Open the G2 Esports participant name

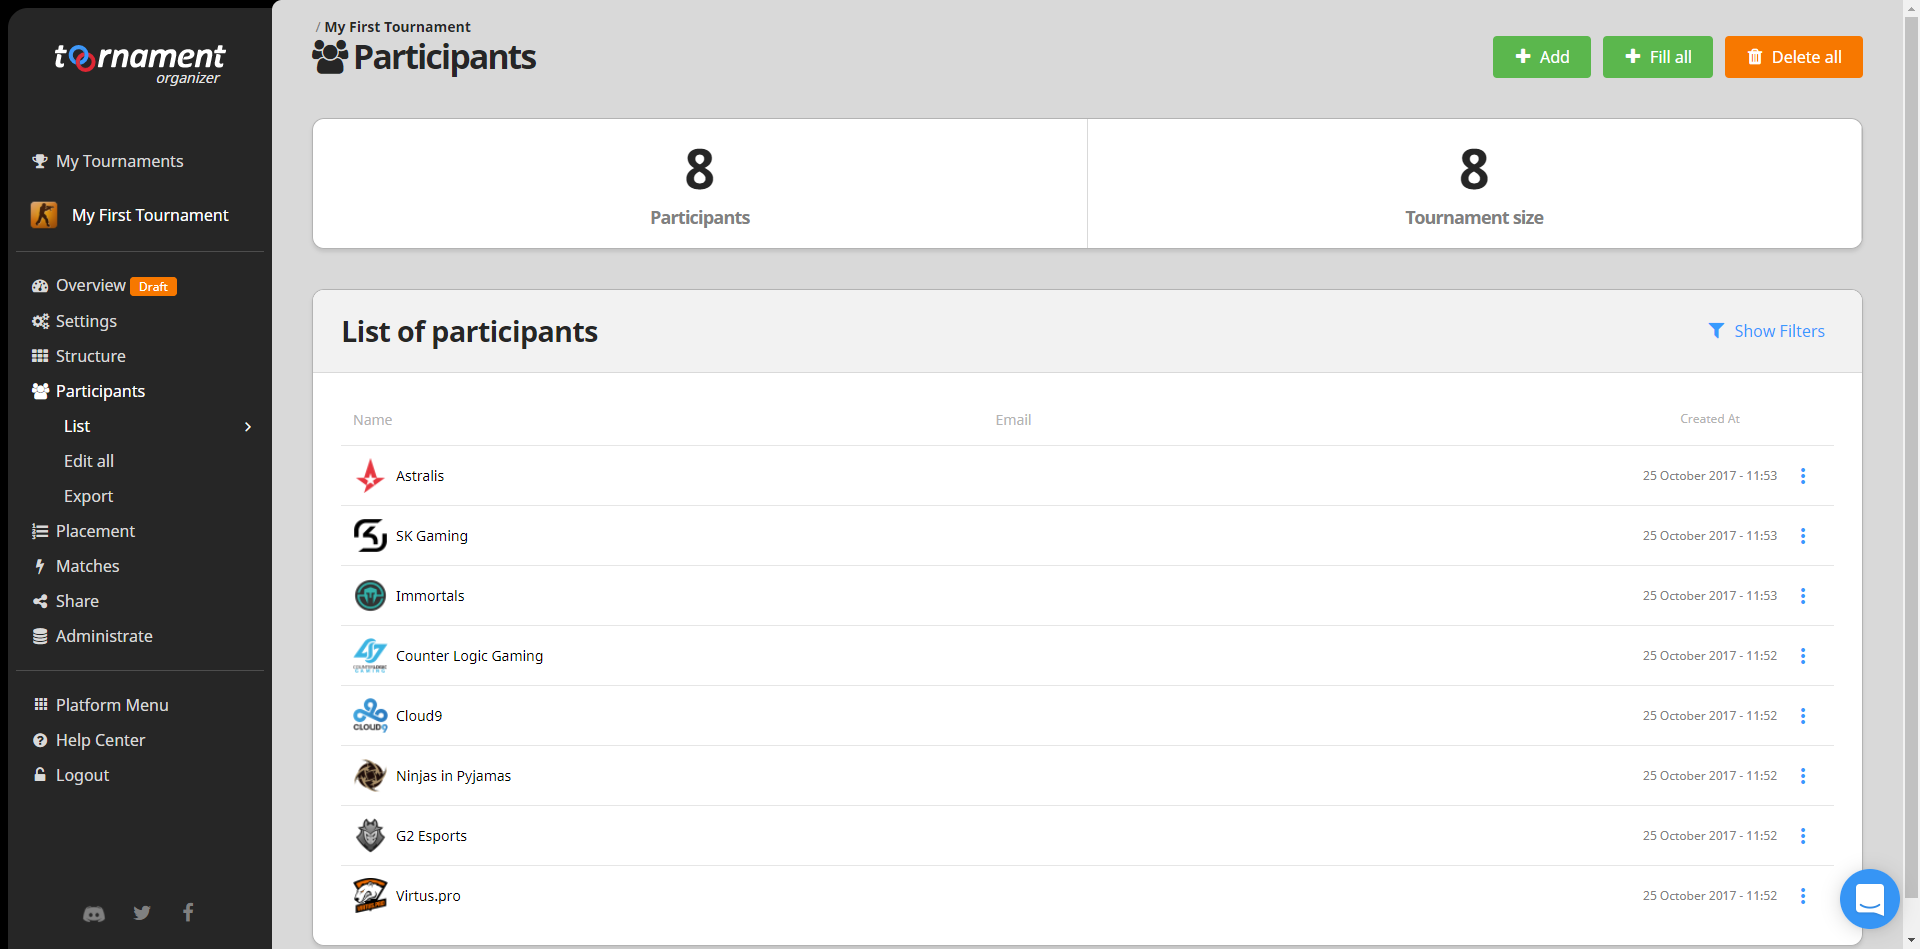click(x=431, y=836)
